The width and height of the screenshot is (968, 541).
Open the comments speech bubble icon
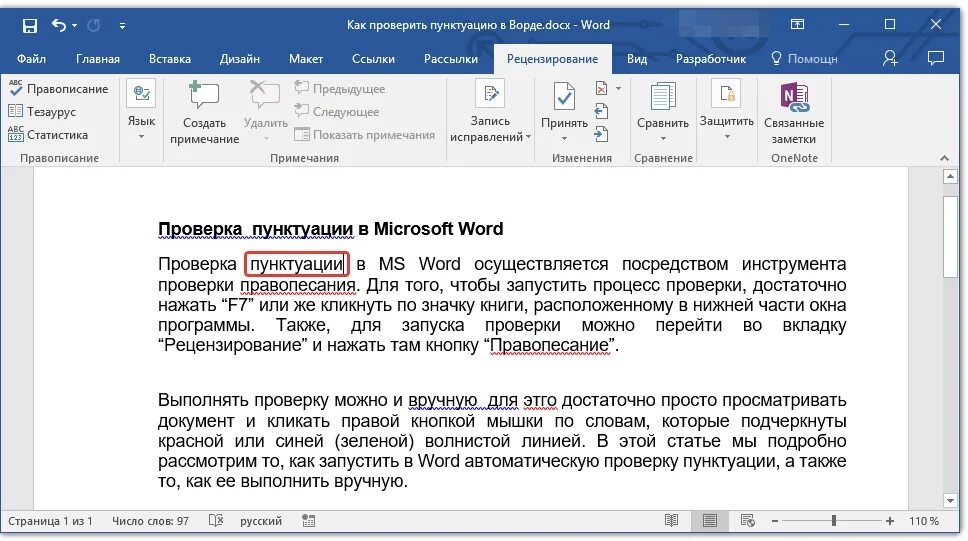pos(936,58)
